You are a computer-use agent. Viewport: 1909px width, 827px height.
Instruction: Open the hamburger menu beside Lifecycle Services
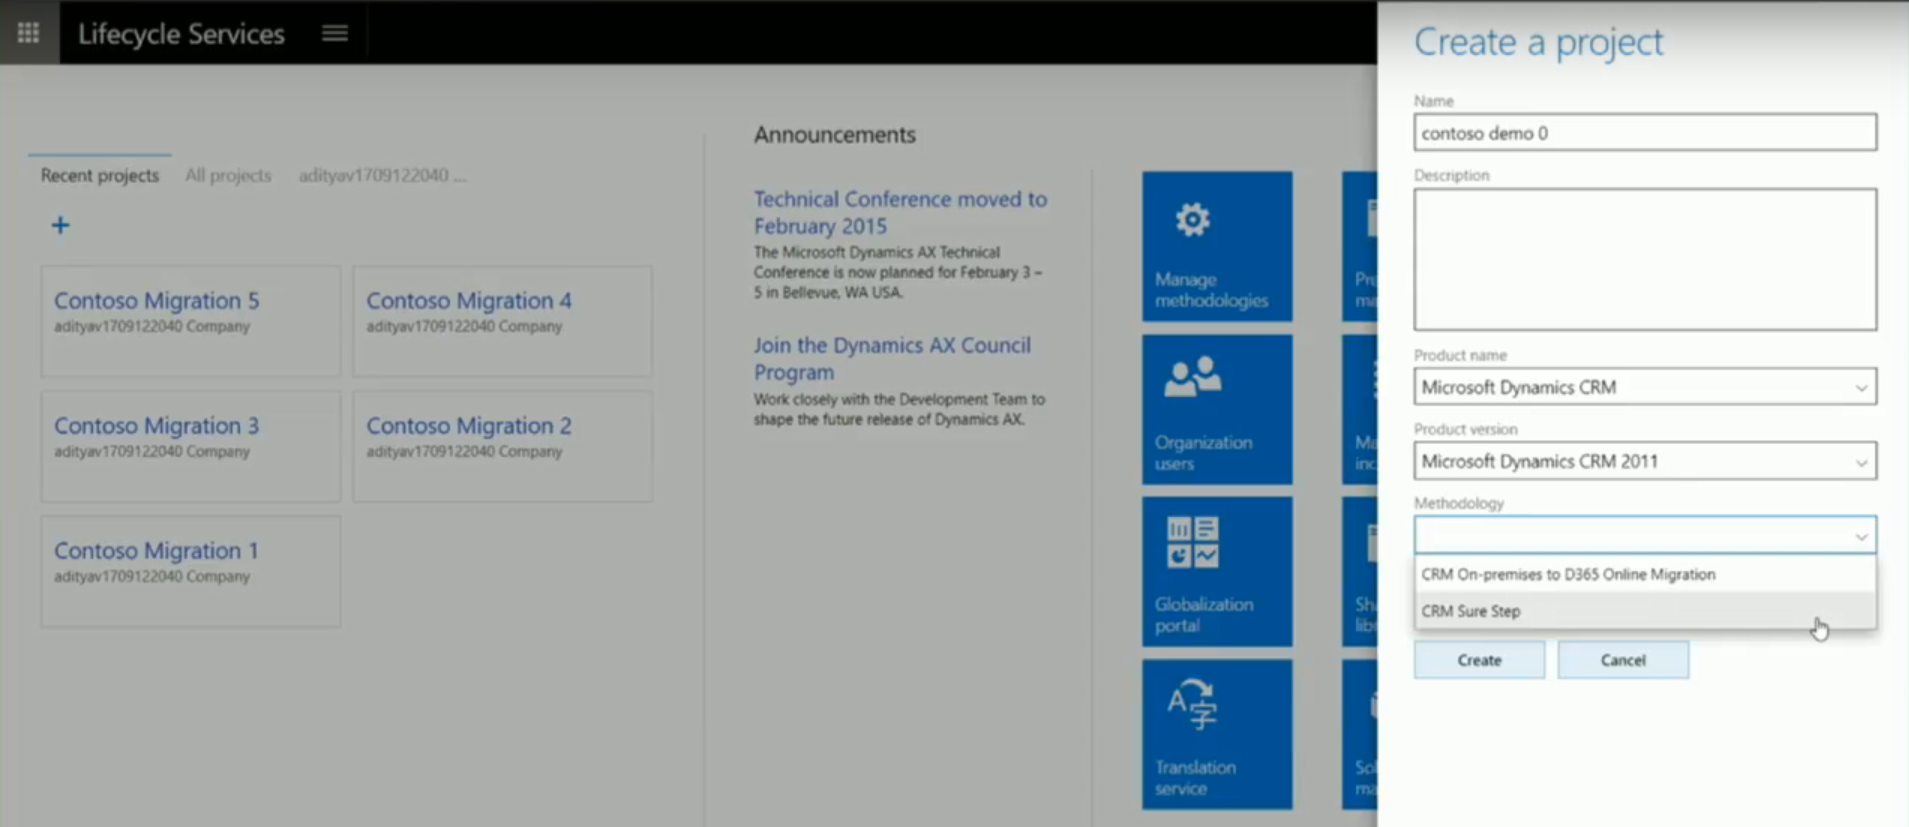[x=335, y=33]
